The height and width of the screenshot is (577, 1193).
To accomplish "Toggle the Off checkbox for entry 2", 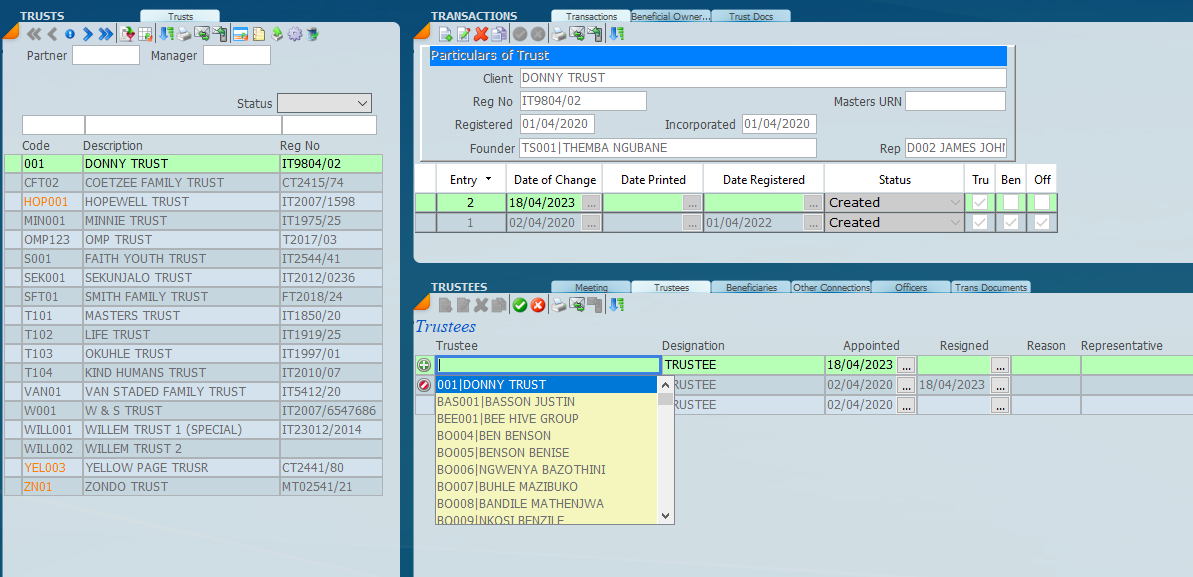I will coord(1042,202).
